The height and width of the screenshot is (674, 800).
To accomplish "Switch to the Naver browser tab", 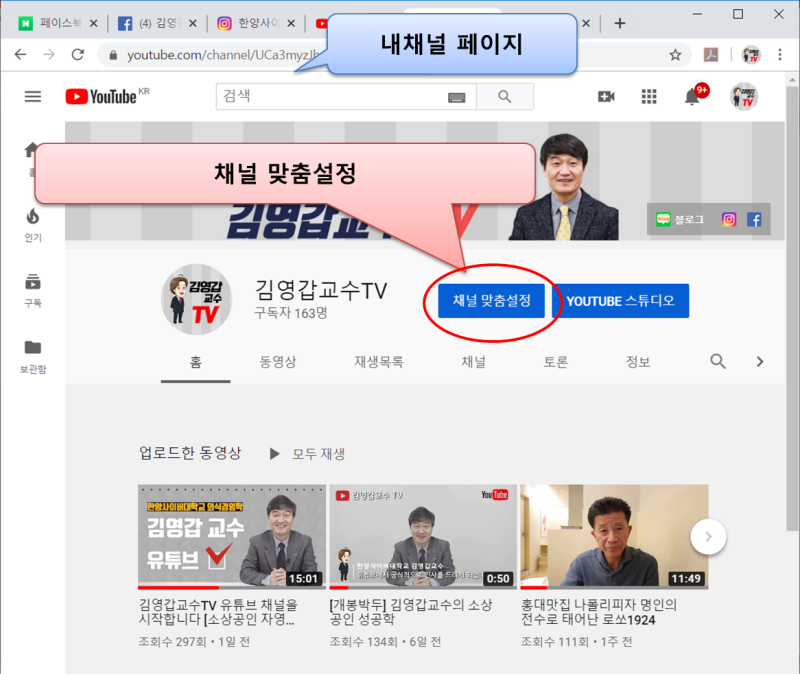I will point(51,23).
